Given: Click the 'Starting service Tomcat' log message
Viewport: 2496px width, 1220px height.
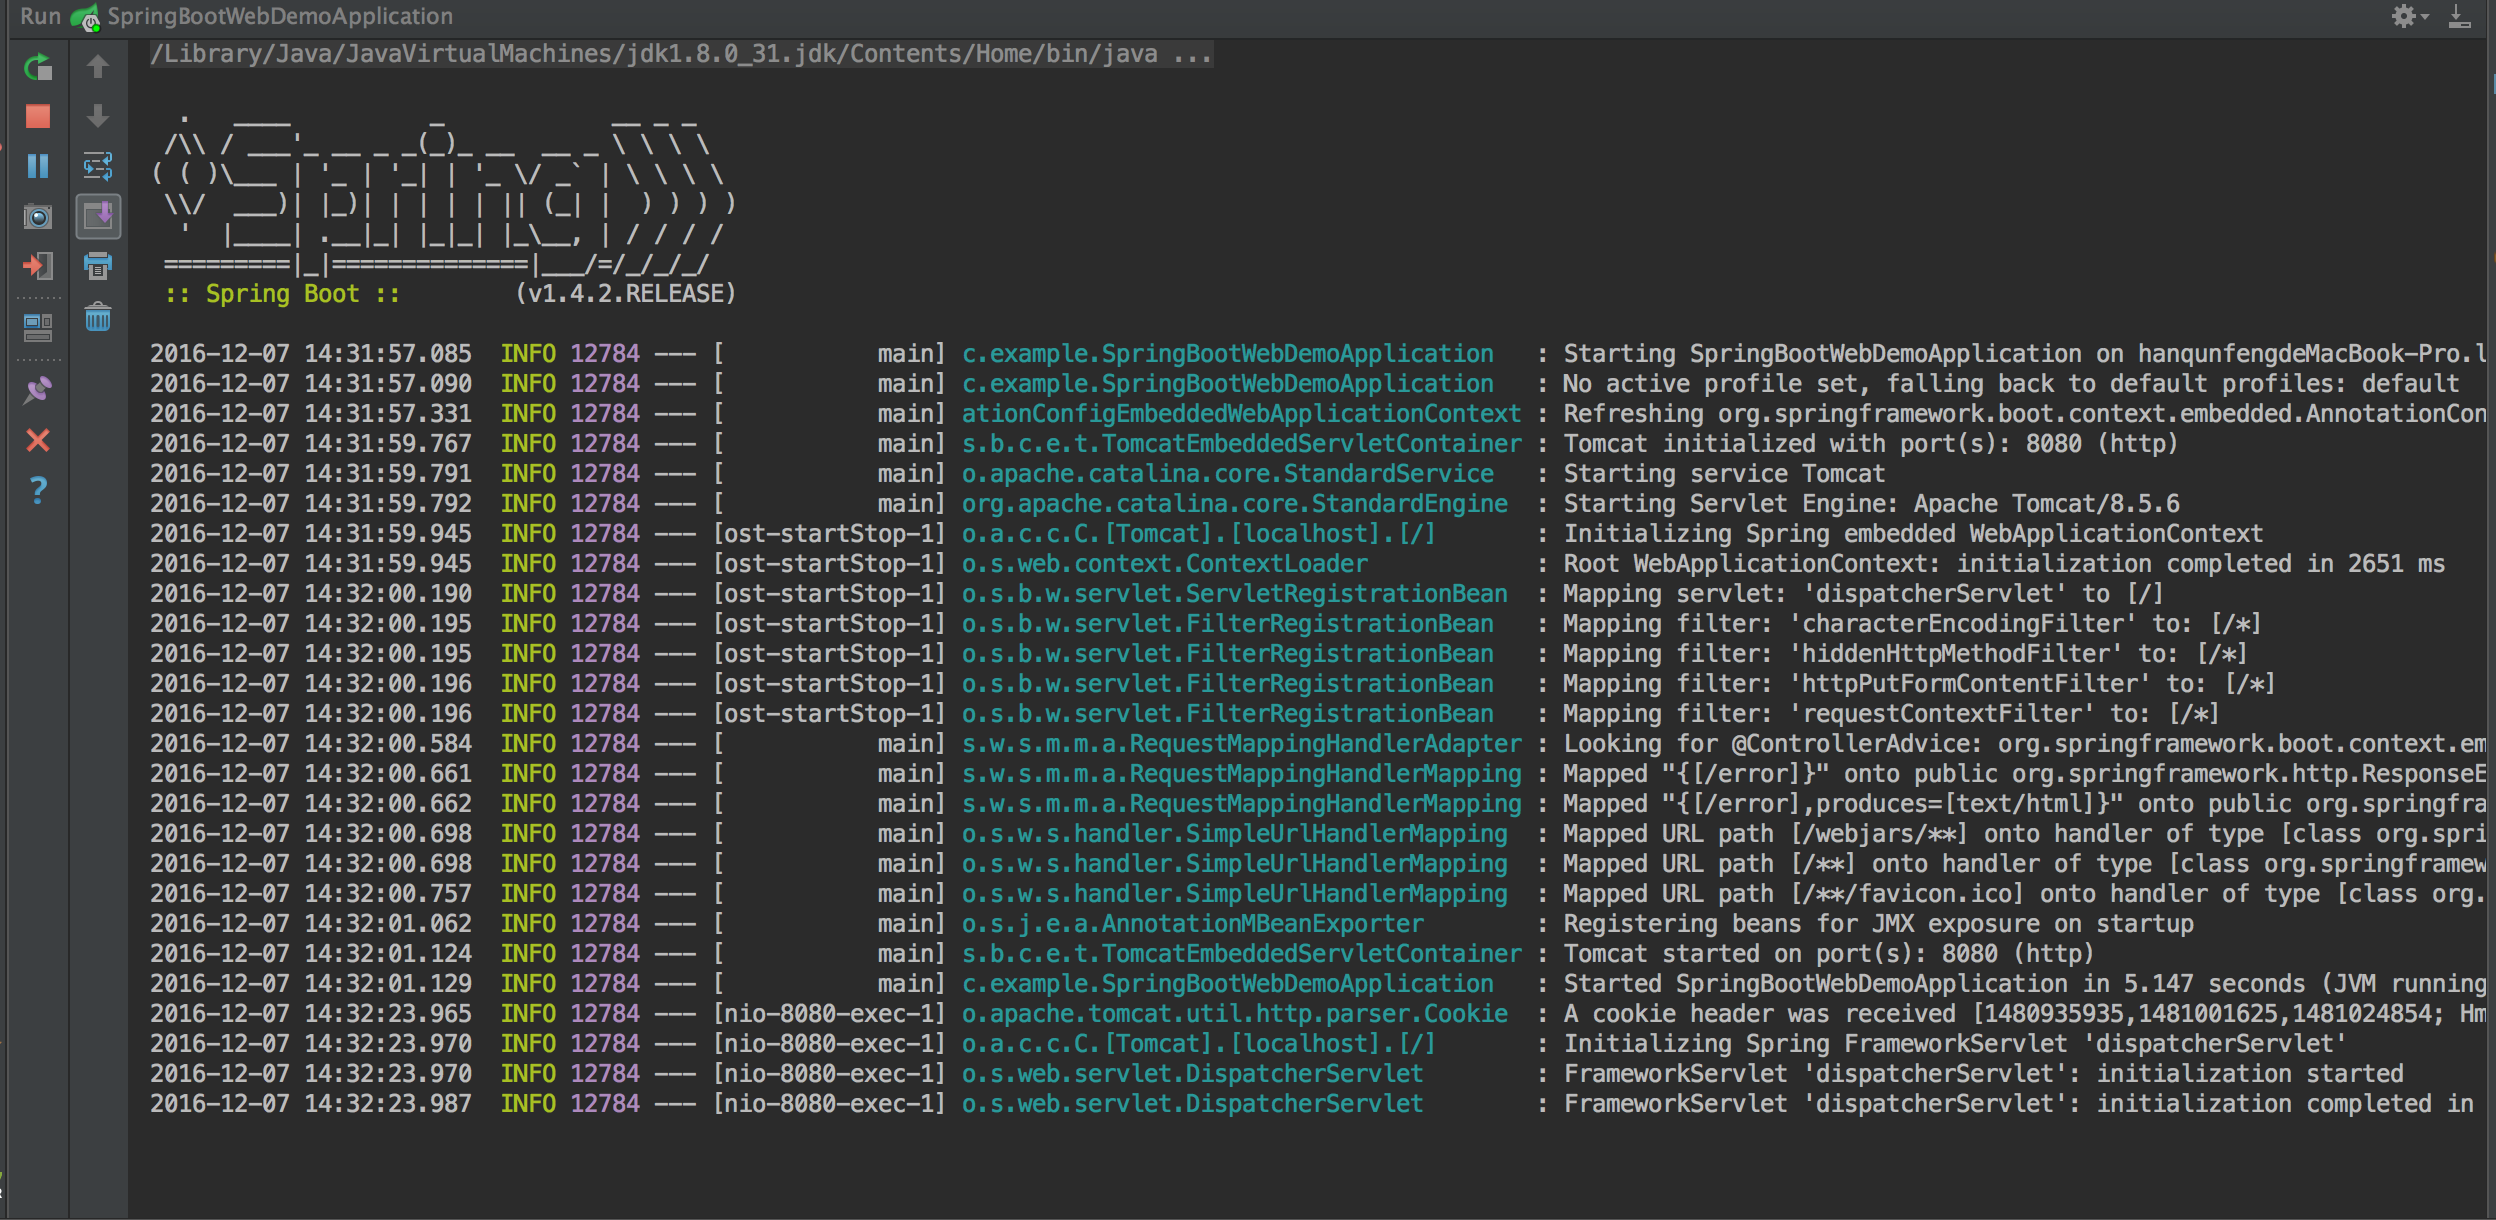Looking at the screenshot, I should point(1724,474).
